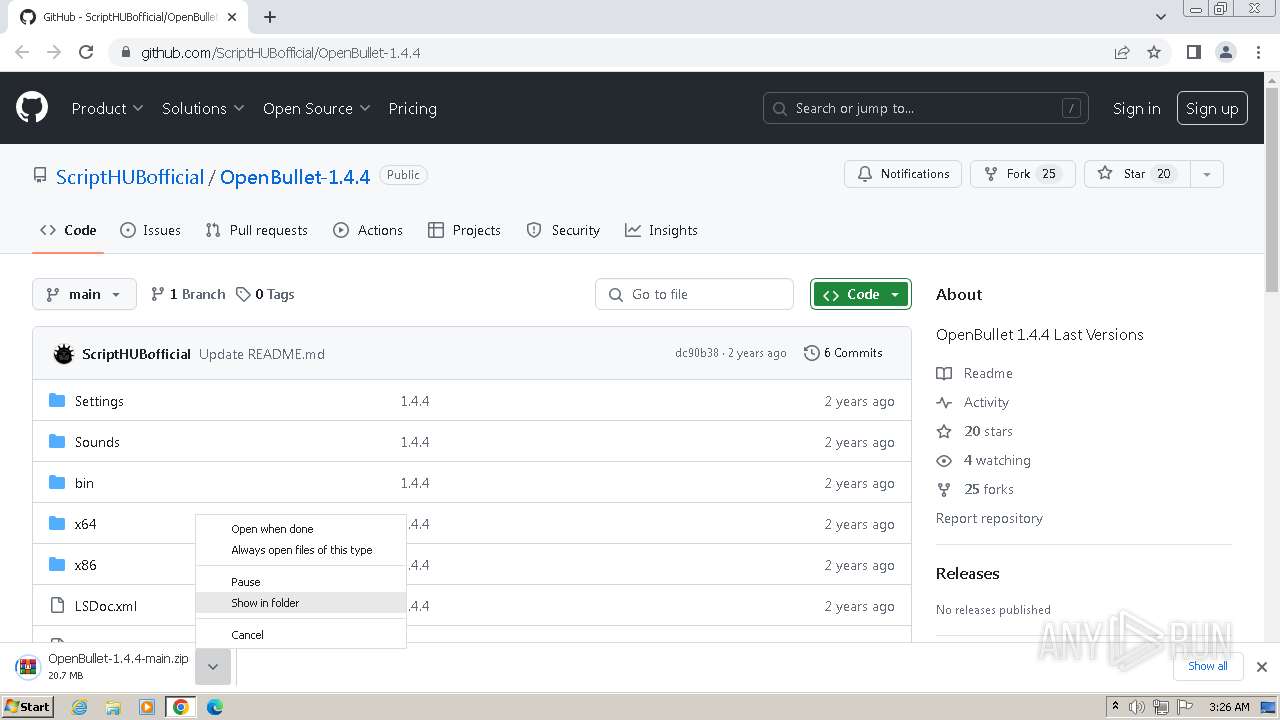Viewport: 1280px width, 720px height.
Task: Click the bin folder icon
Action: pos(57,483)
